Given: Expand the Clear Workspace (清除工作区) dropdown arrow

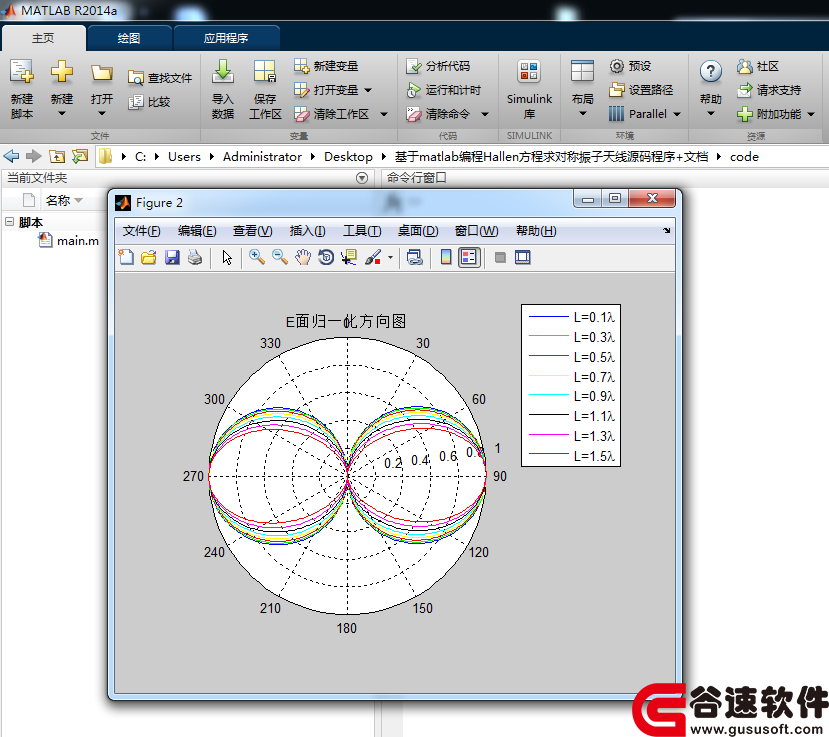Looking at the screenshot, I should click(x=384, y=114).
